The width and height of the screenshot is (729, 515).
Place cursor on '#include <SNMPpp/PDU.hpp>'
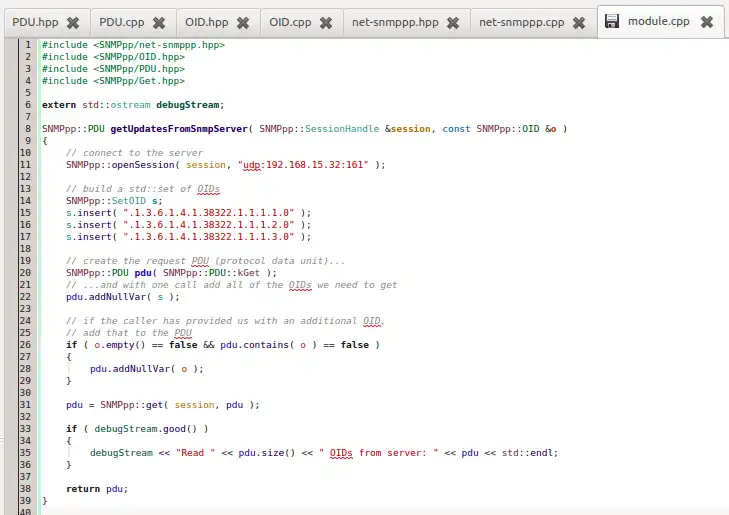[x=113, y=69]
